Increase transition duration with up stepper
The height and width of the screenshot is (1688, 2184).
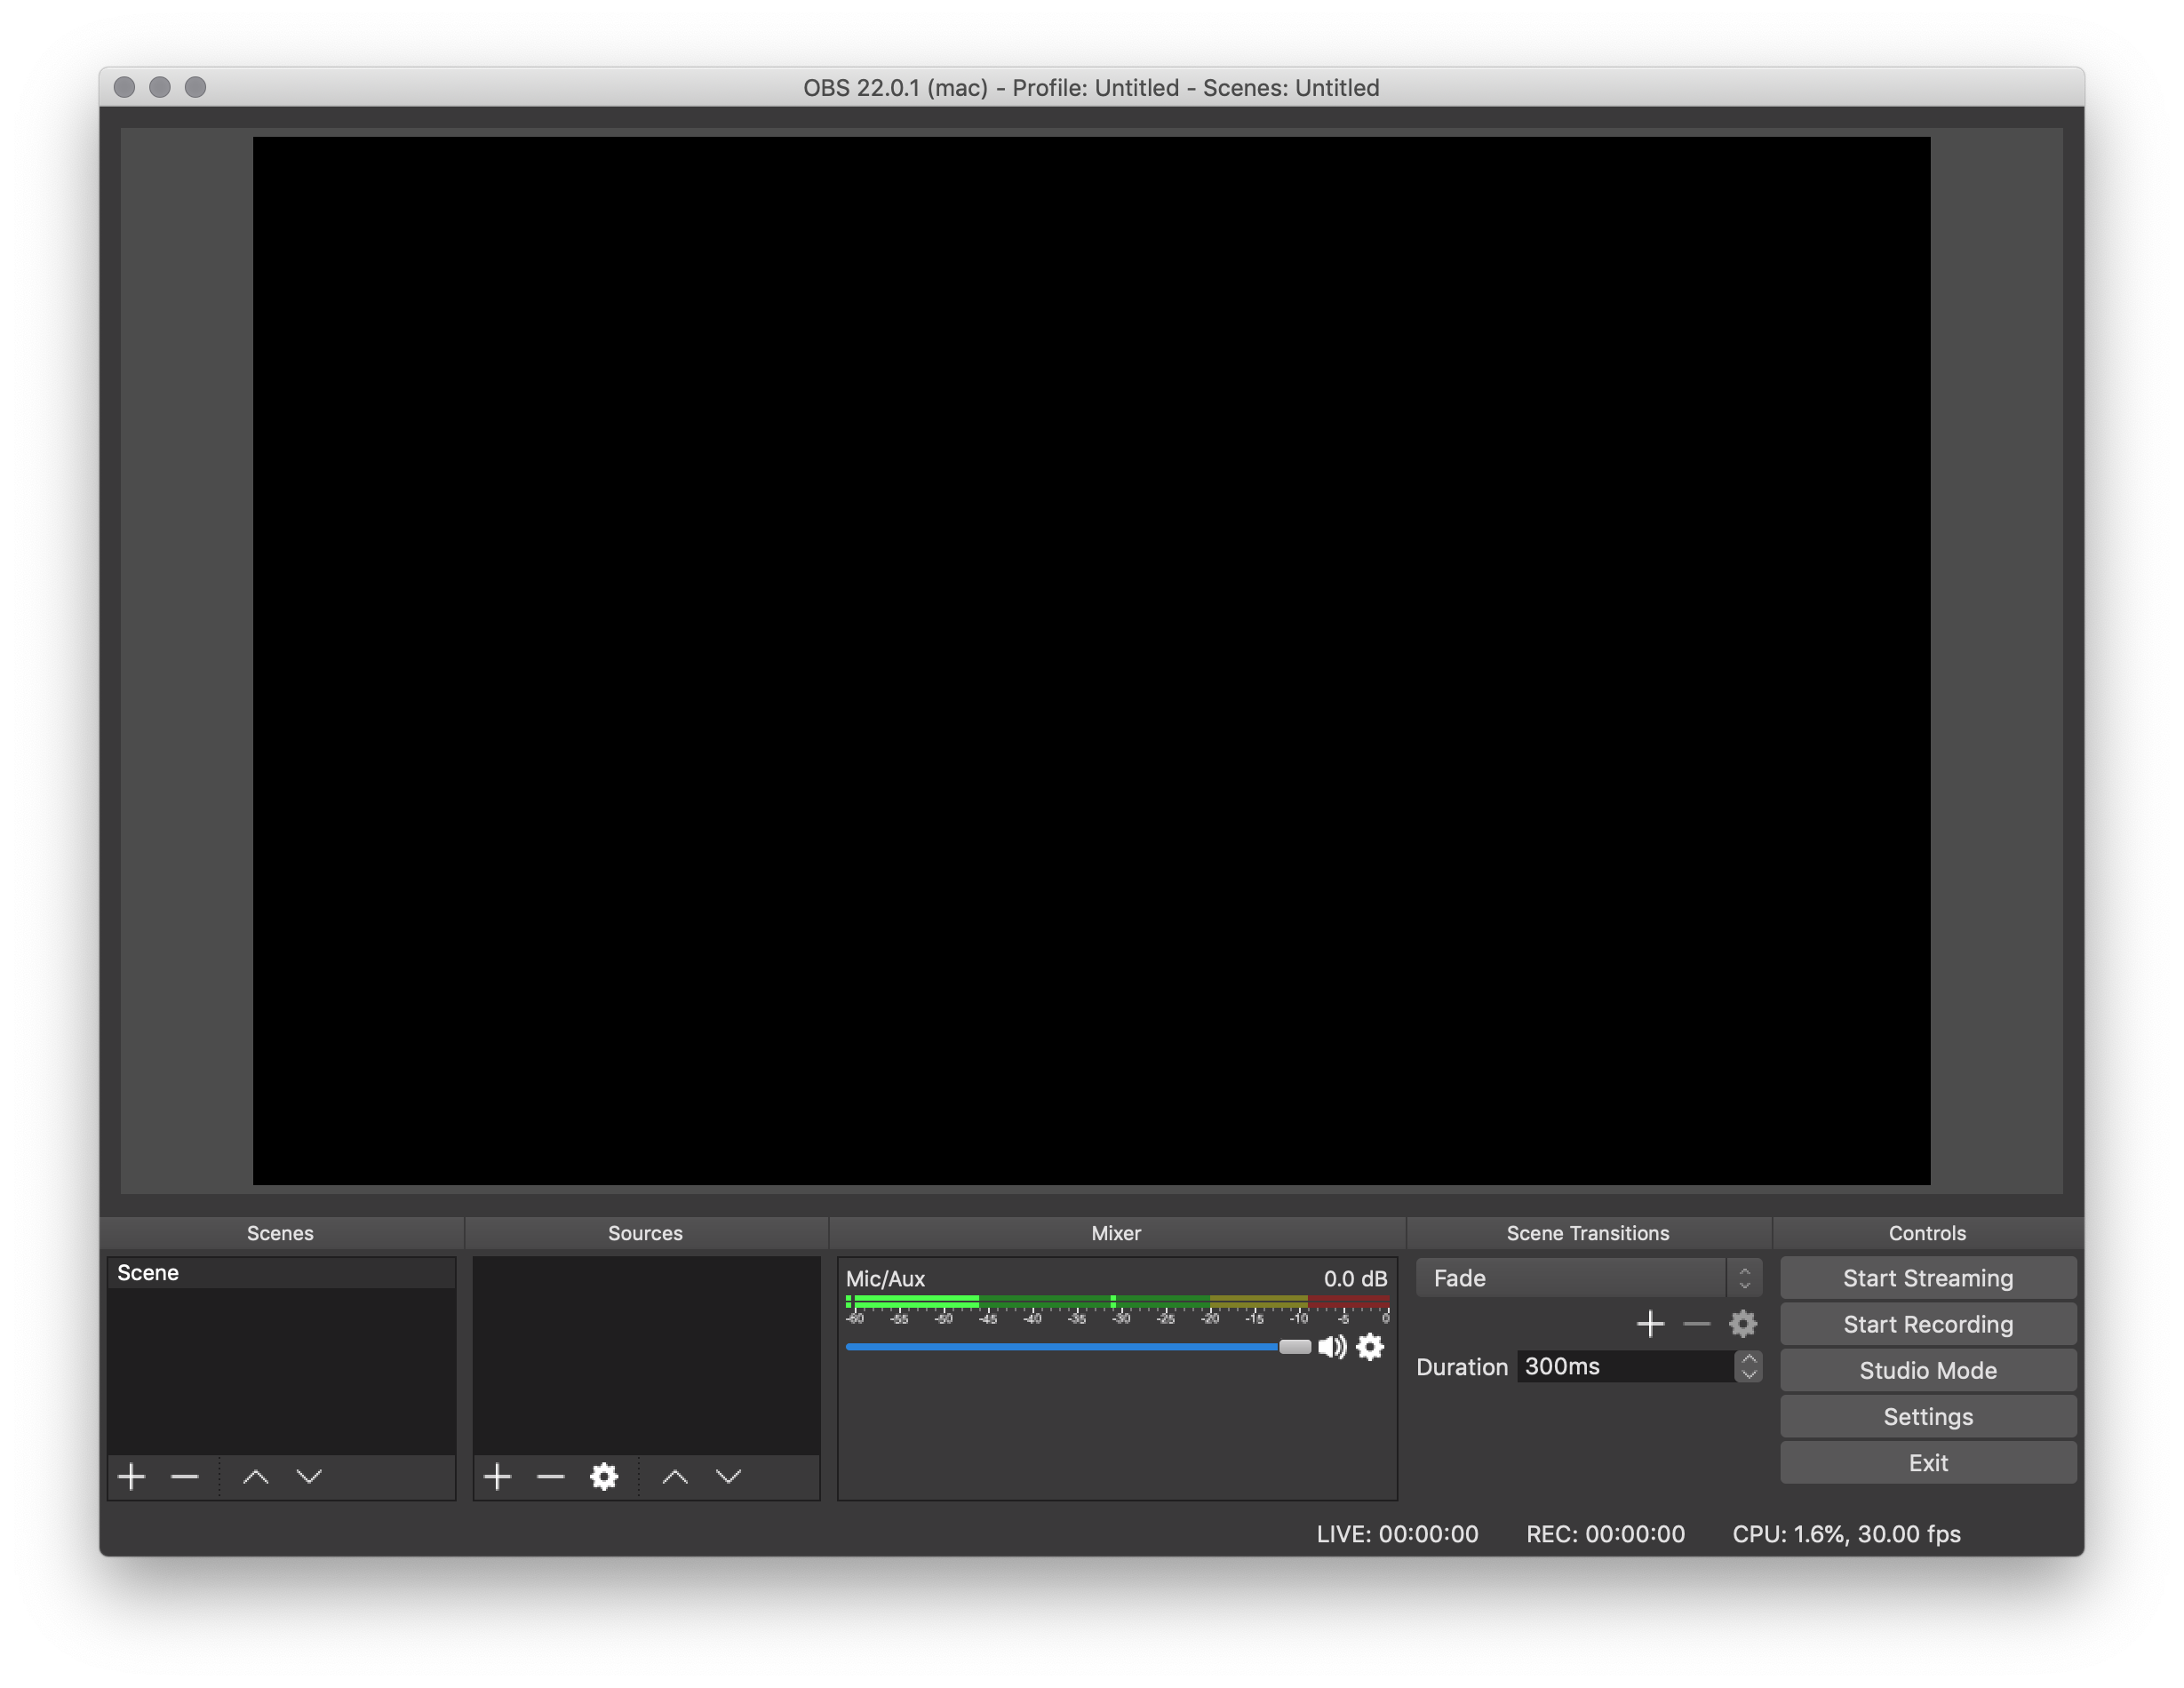(1748, 1359)
